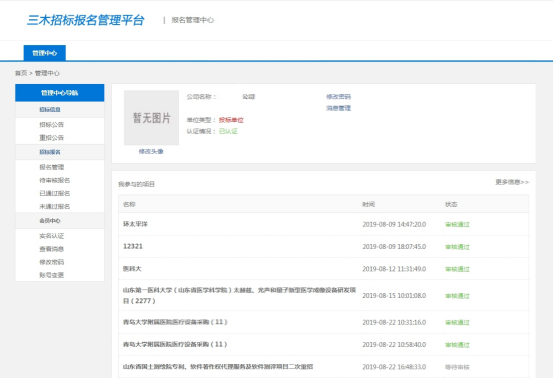Open 实名认证 in the sidebar
The height and width of the screenshot is (378, 553).
point(51,236)
